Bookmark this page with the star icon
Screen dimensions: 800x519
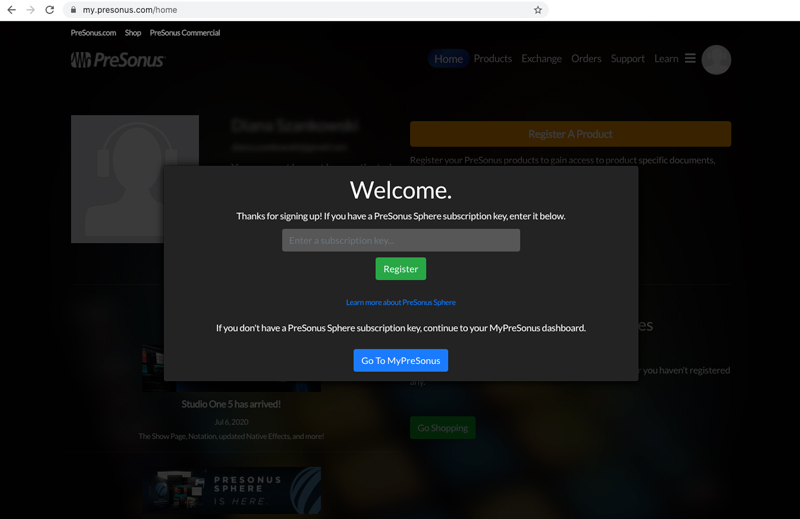(538, 10)
